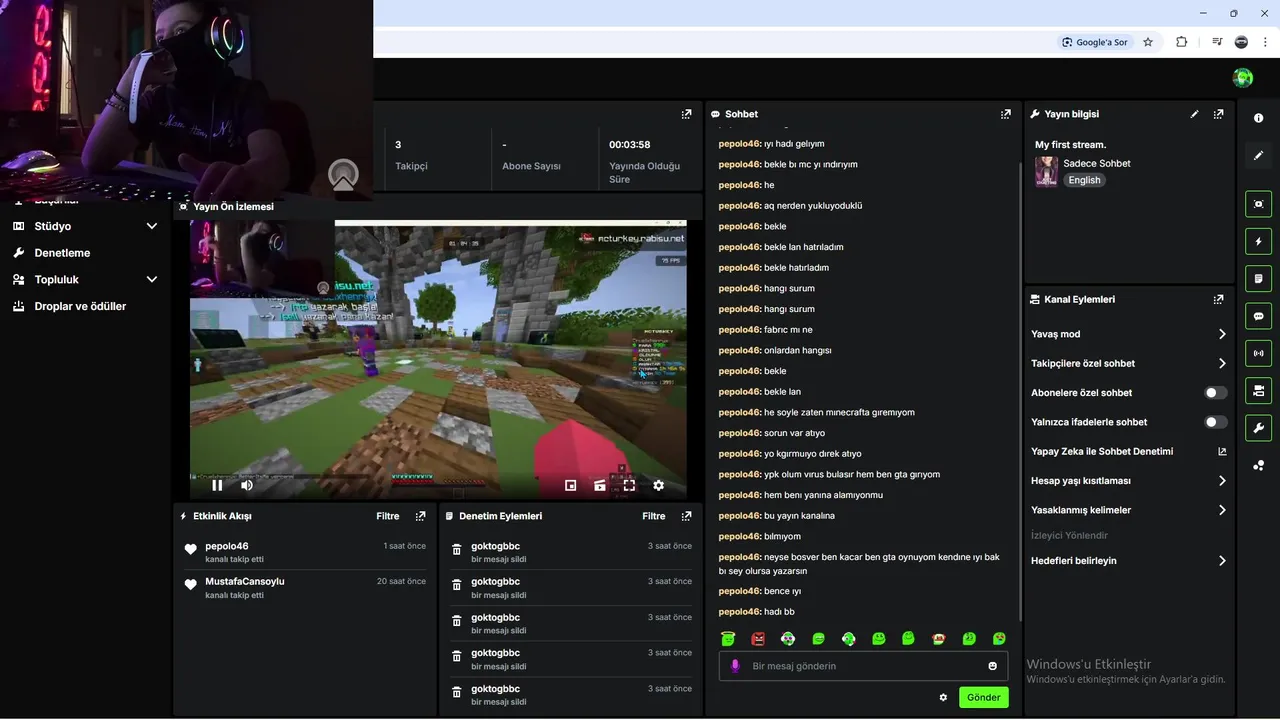
Task: Open the Sadece Sohbet category link
Action: pos(1097,163)
